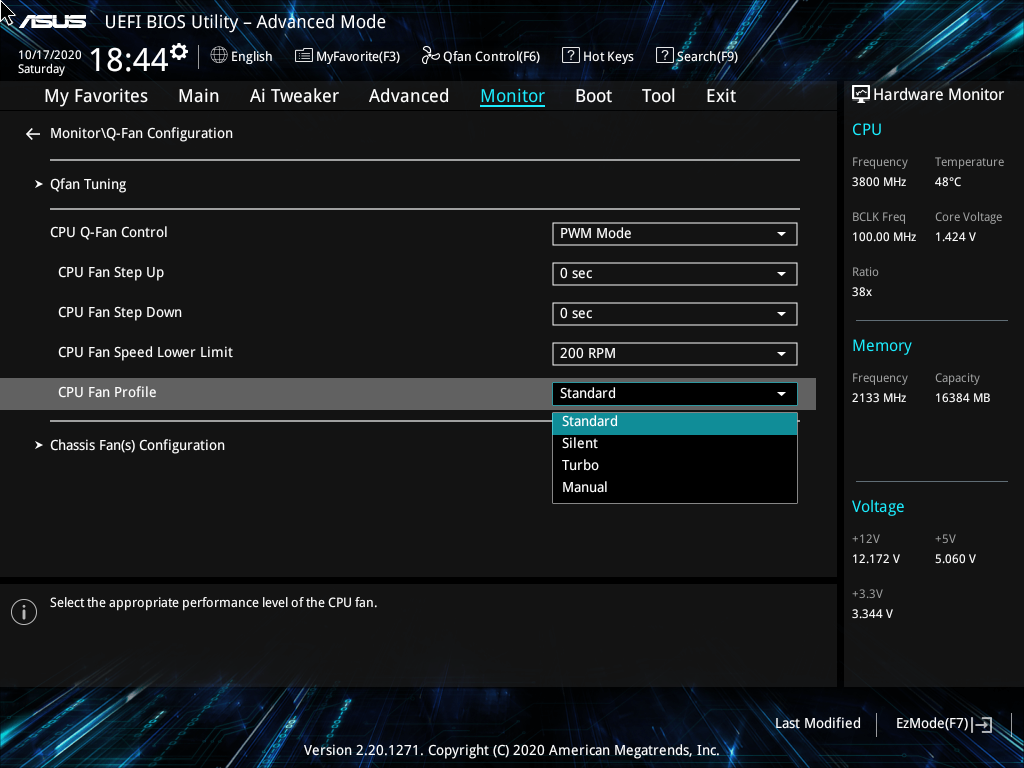Click the CPU Fan Profile row label
The image size is (1024, 768).
(x=107, y=392)
